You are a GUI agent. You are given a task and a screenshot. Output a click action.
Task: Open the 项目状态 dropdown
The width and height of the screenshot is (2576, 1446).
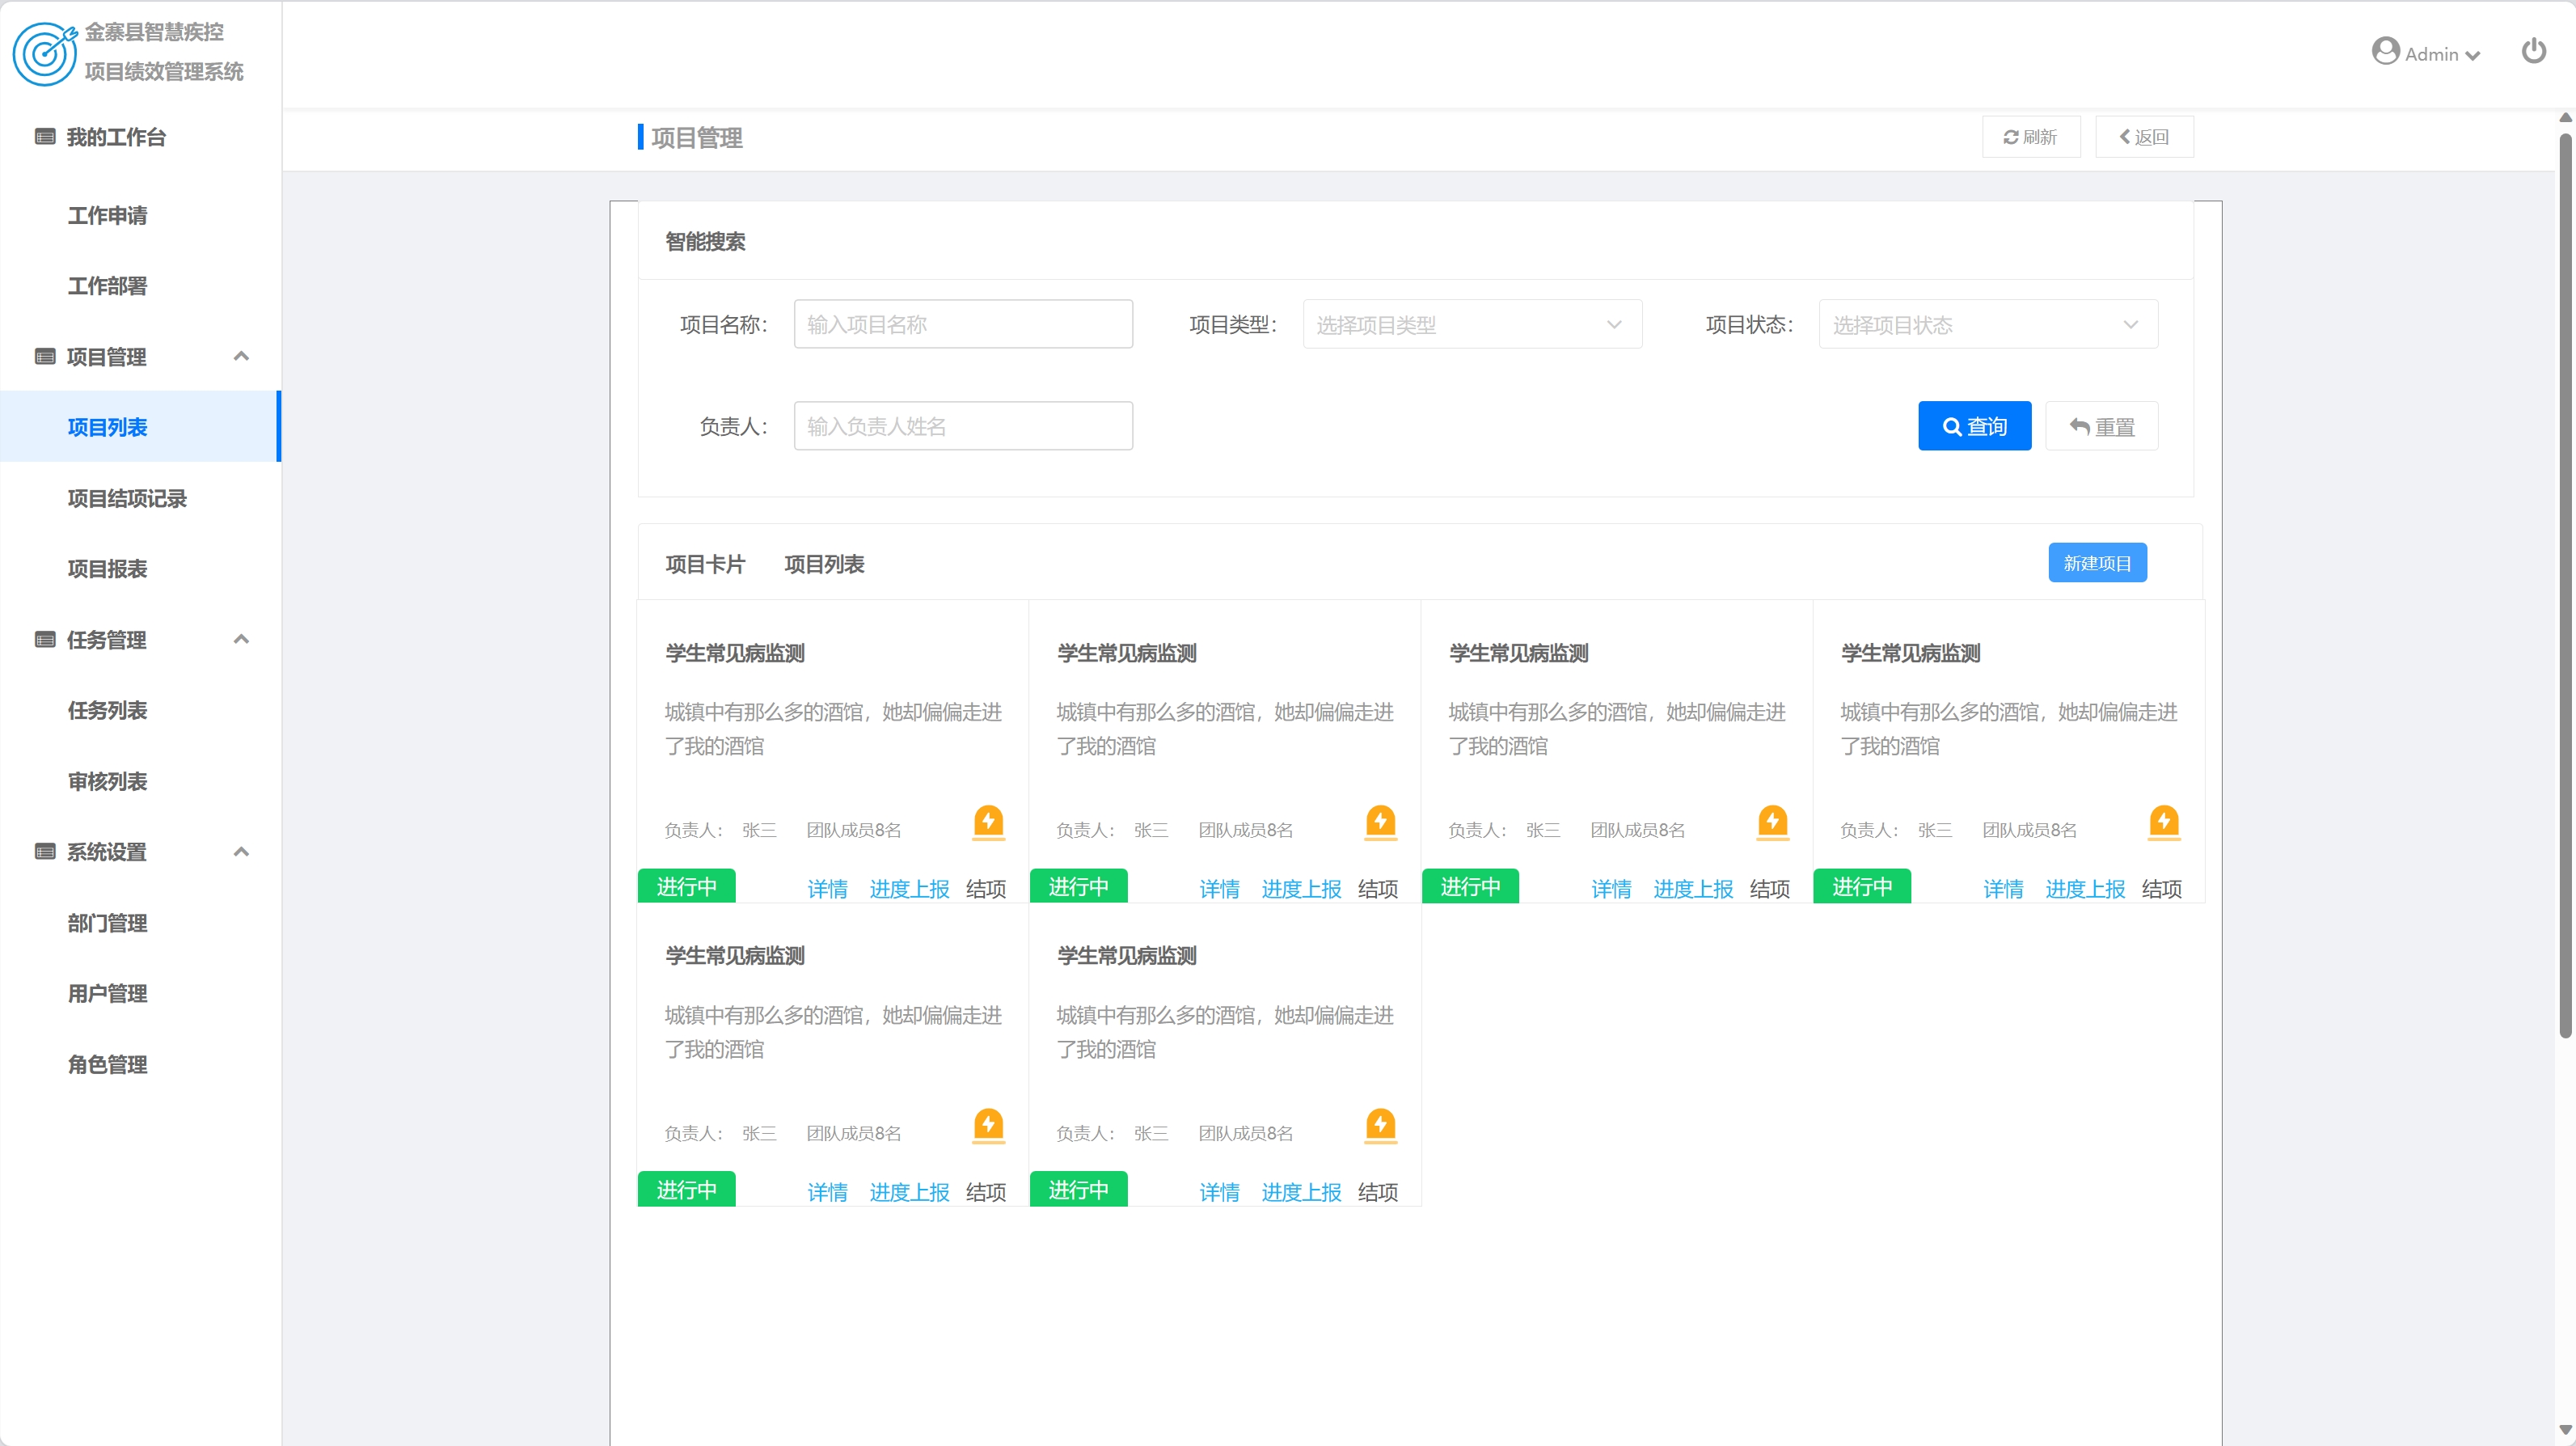coord(1988,324)
